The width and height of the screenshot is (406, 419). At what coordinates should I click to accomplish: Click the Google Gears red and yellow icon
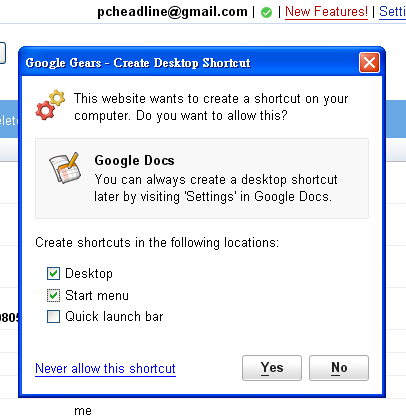(50, 105)
